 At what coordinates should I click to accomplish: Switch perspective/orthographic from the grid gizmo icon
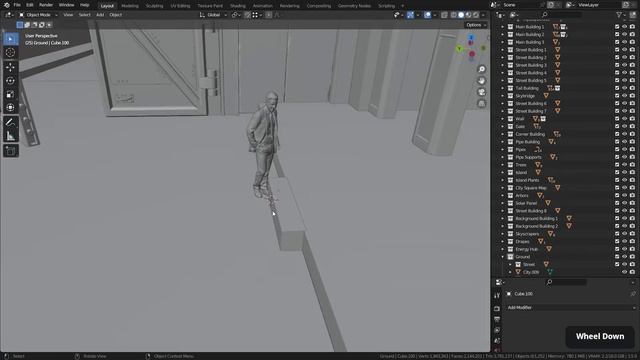[482, 103]
